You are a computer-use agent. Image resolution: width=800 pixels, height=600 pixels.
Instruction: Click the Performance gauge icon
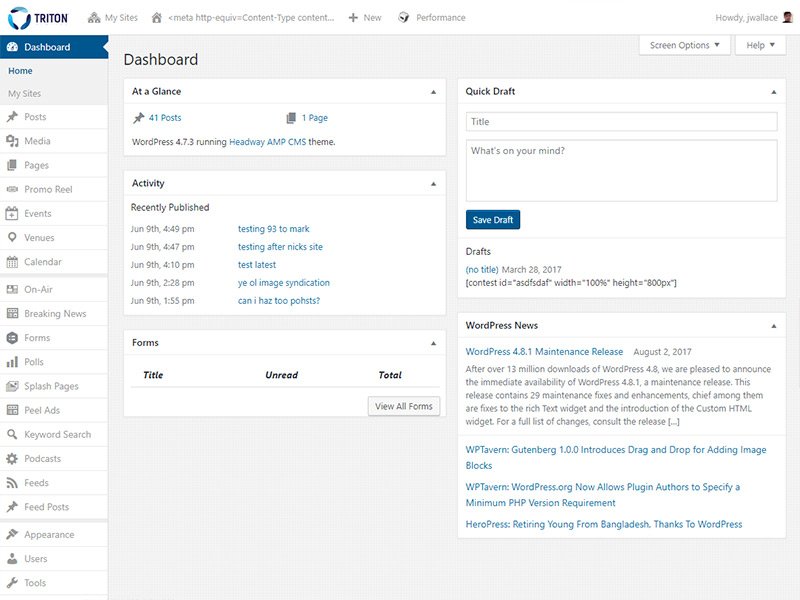tap(404, 18)
